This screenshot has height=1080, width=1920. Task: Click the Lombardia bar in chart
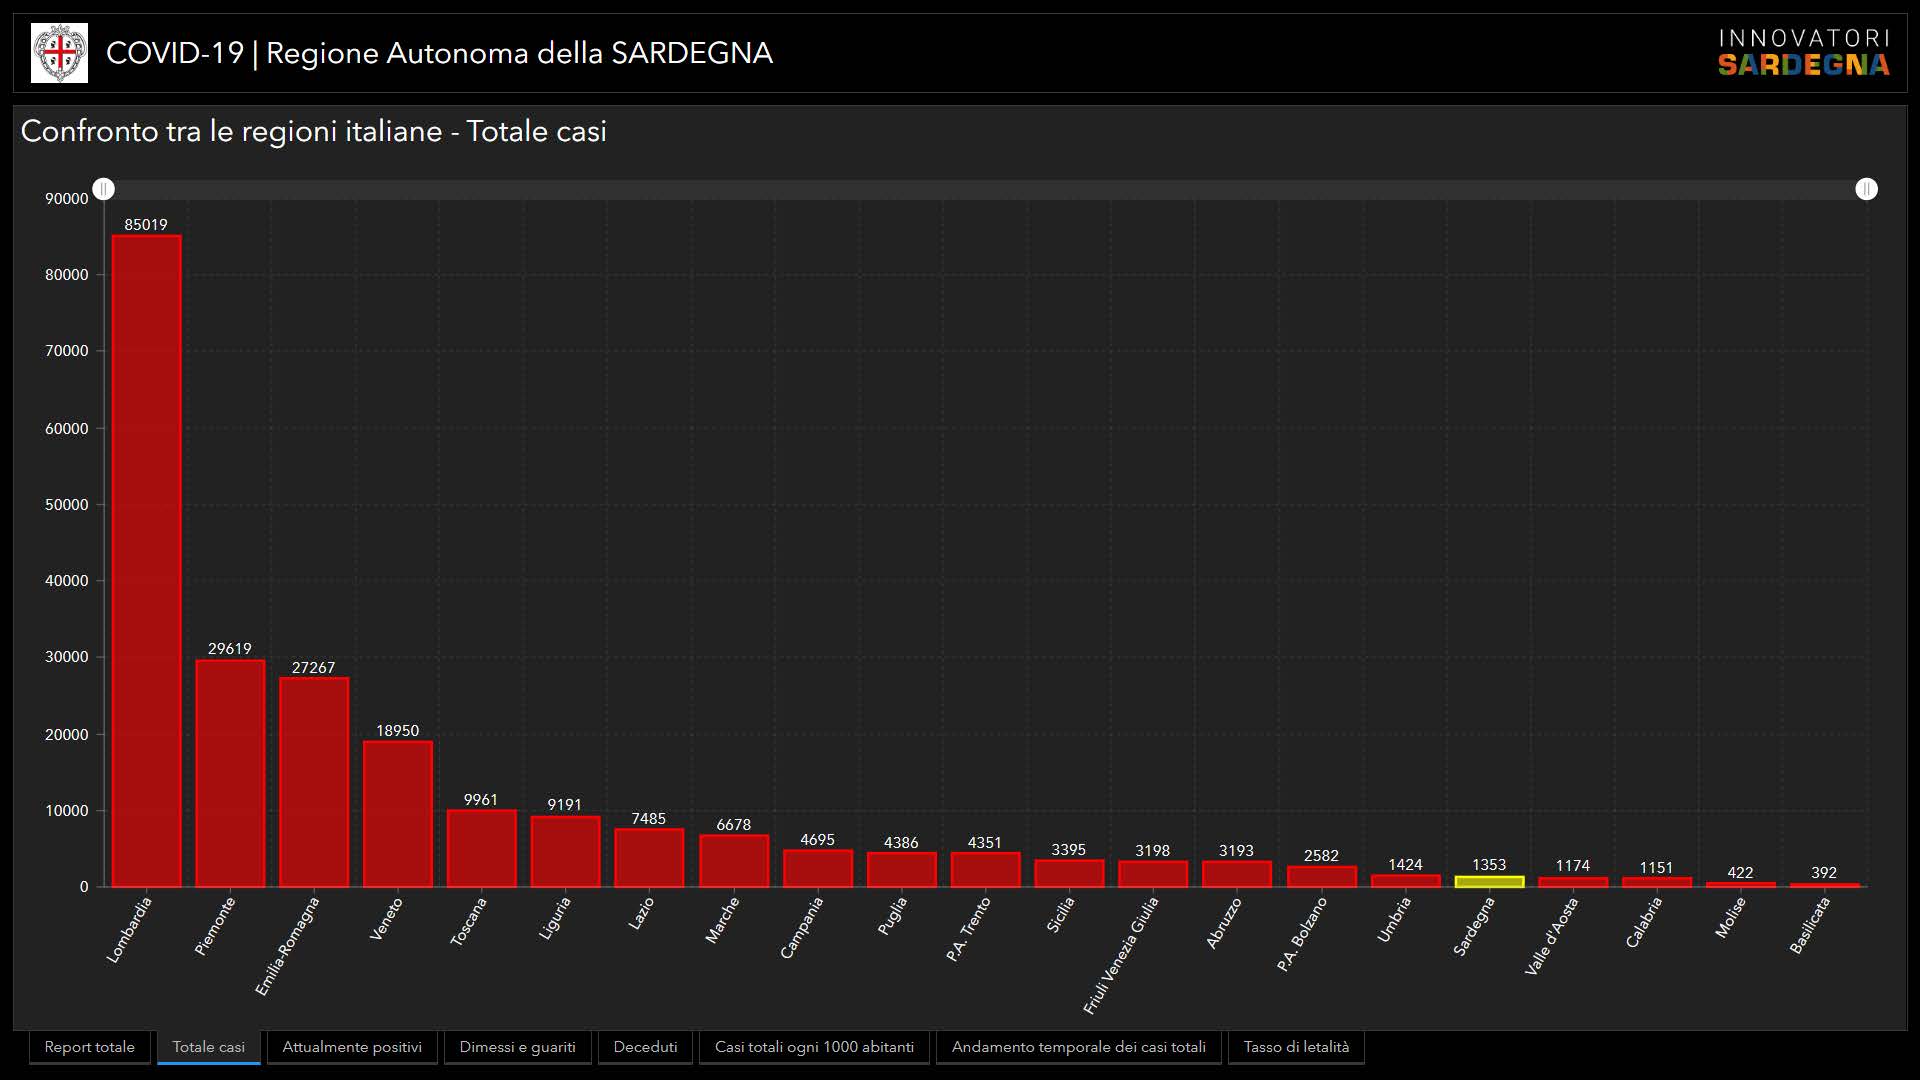146,560
